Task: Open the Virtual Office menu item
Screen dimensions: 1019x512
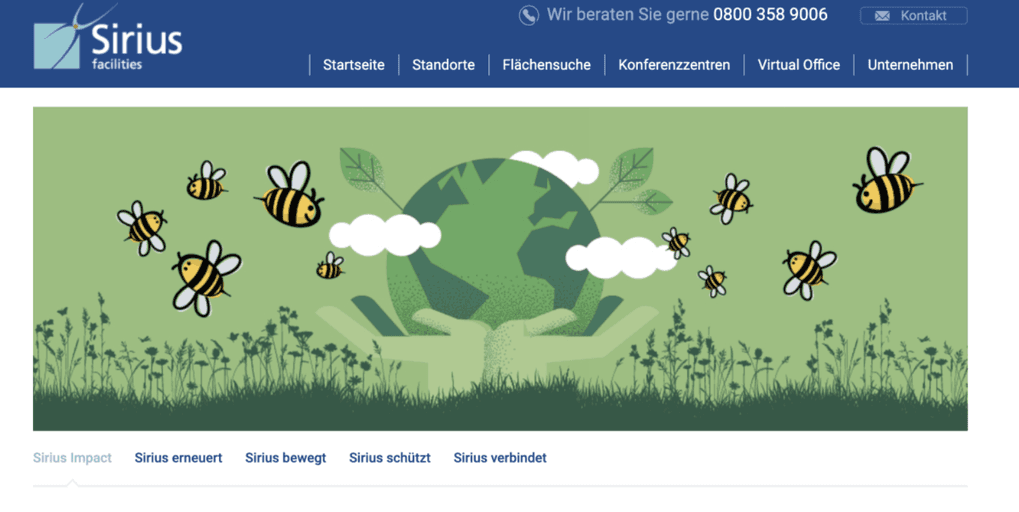Action: [799, 65]
